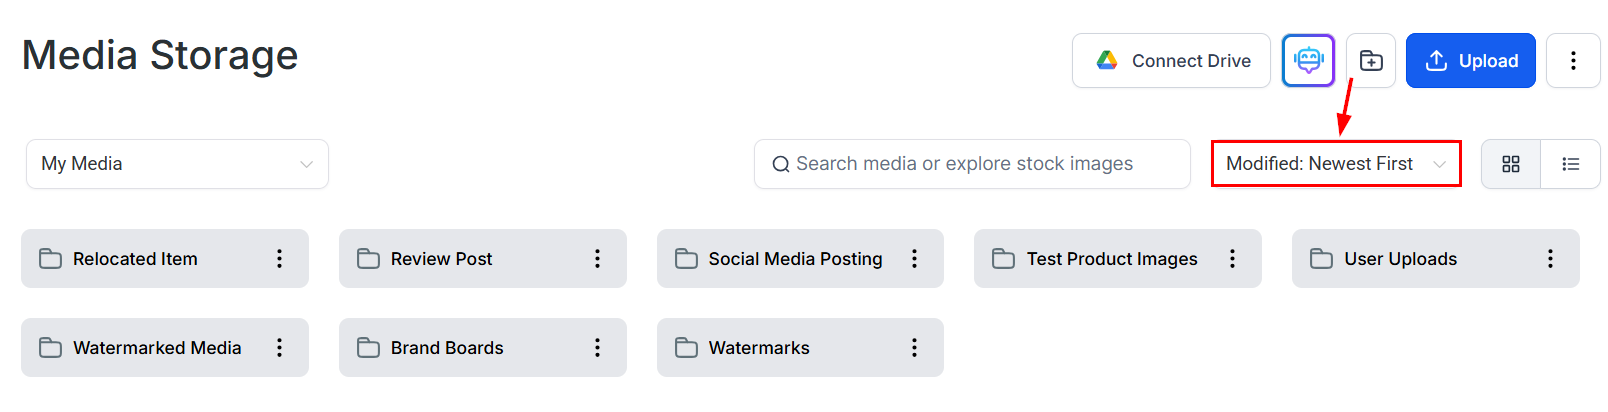Open options for Test Product Images folder
1608x412 pixels.
click(x=1232, y=259)
